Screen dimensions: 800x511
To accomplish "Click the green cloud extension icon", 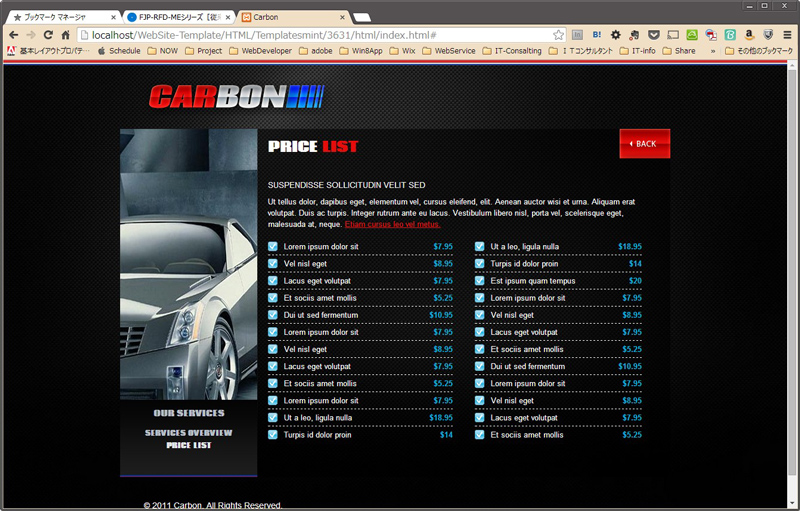I will point(692,35).
